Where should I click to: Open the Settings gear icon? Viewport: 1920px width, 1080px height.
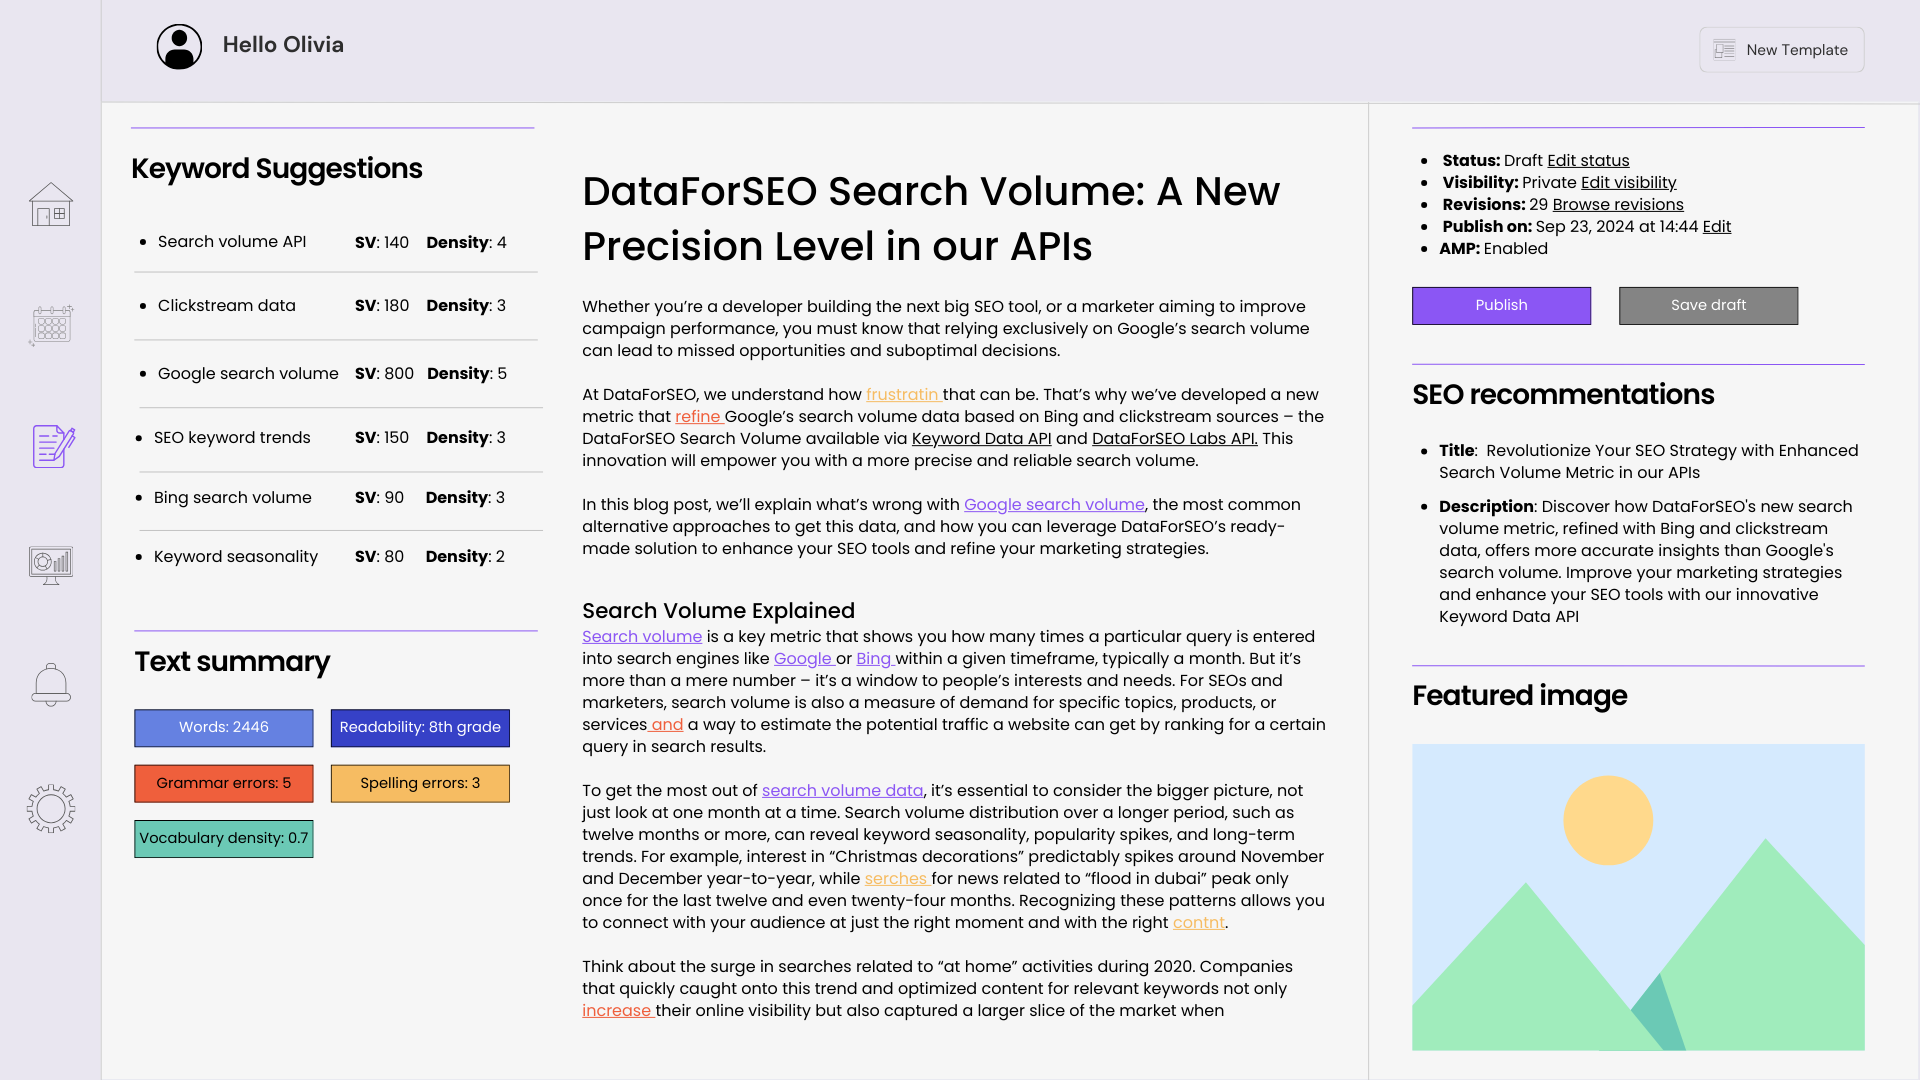coord(51,809)
